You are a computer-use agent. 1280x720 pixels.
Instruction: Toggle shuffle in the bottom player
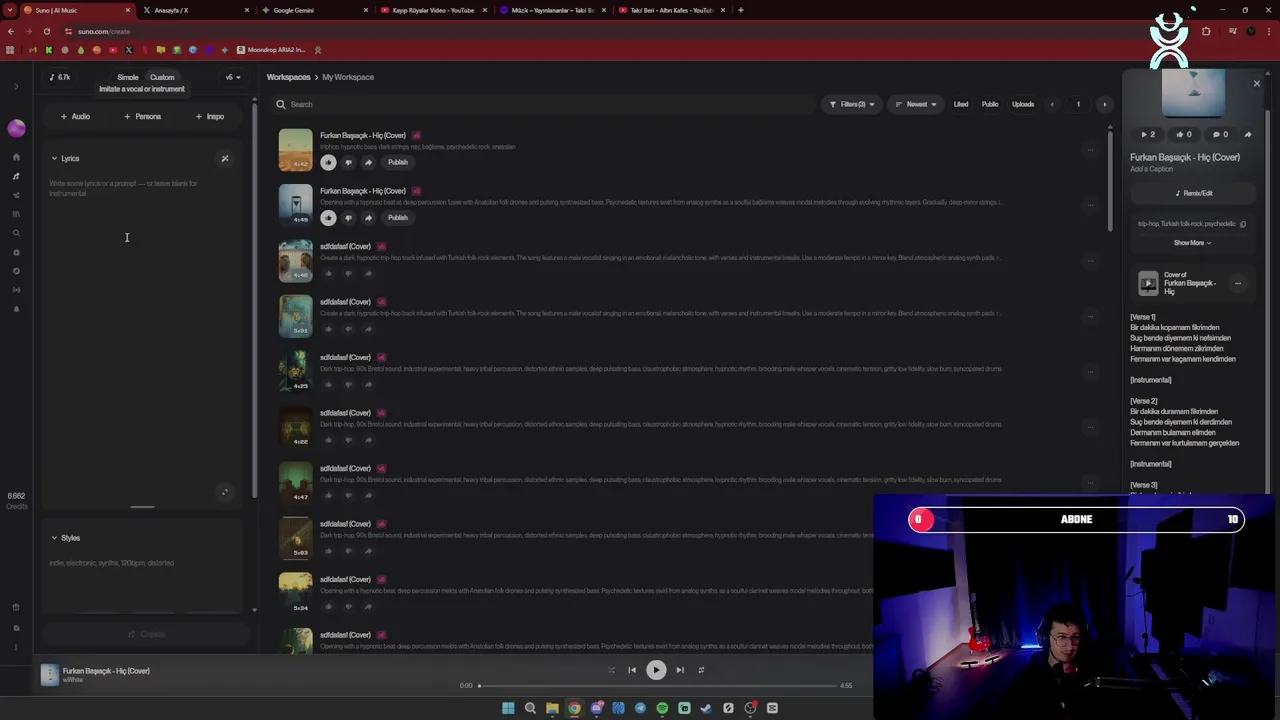coord(611,670)
